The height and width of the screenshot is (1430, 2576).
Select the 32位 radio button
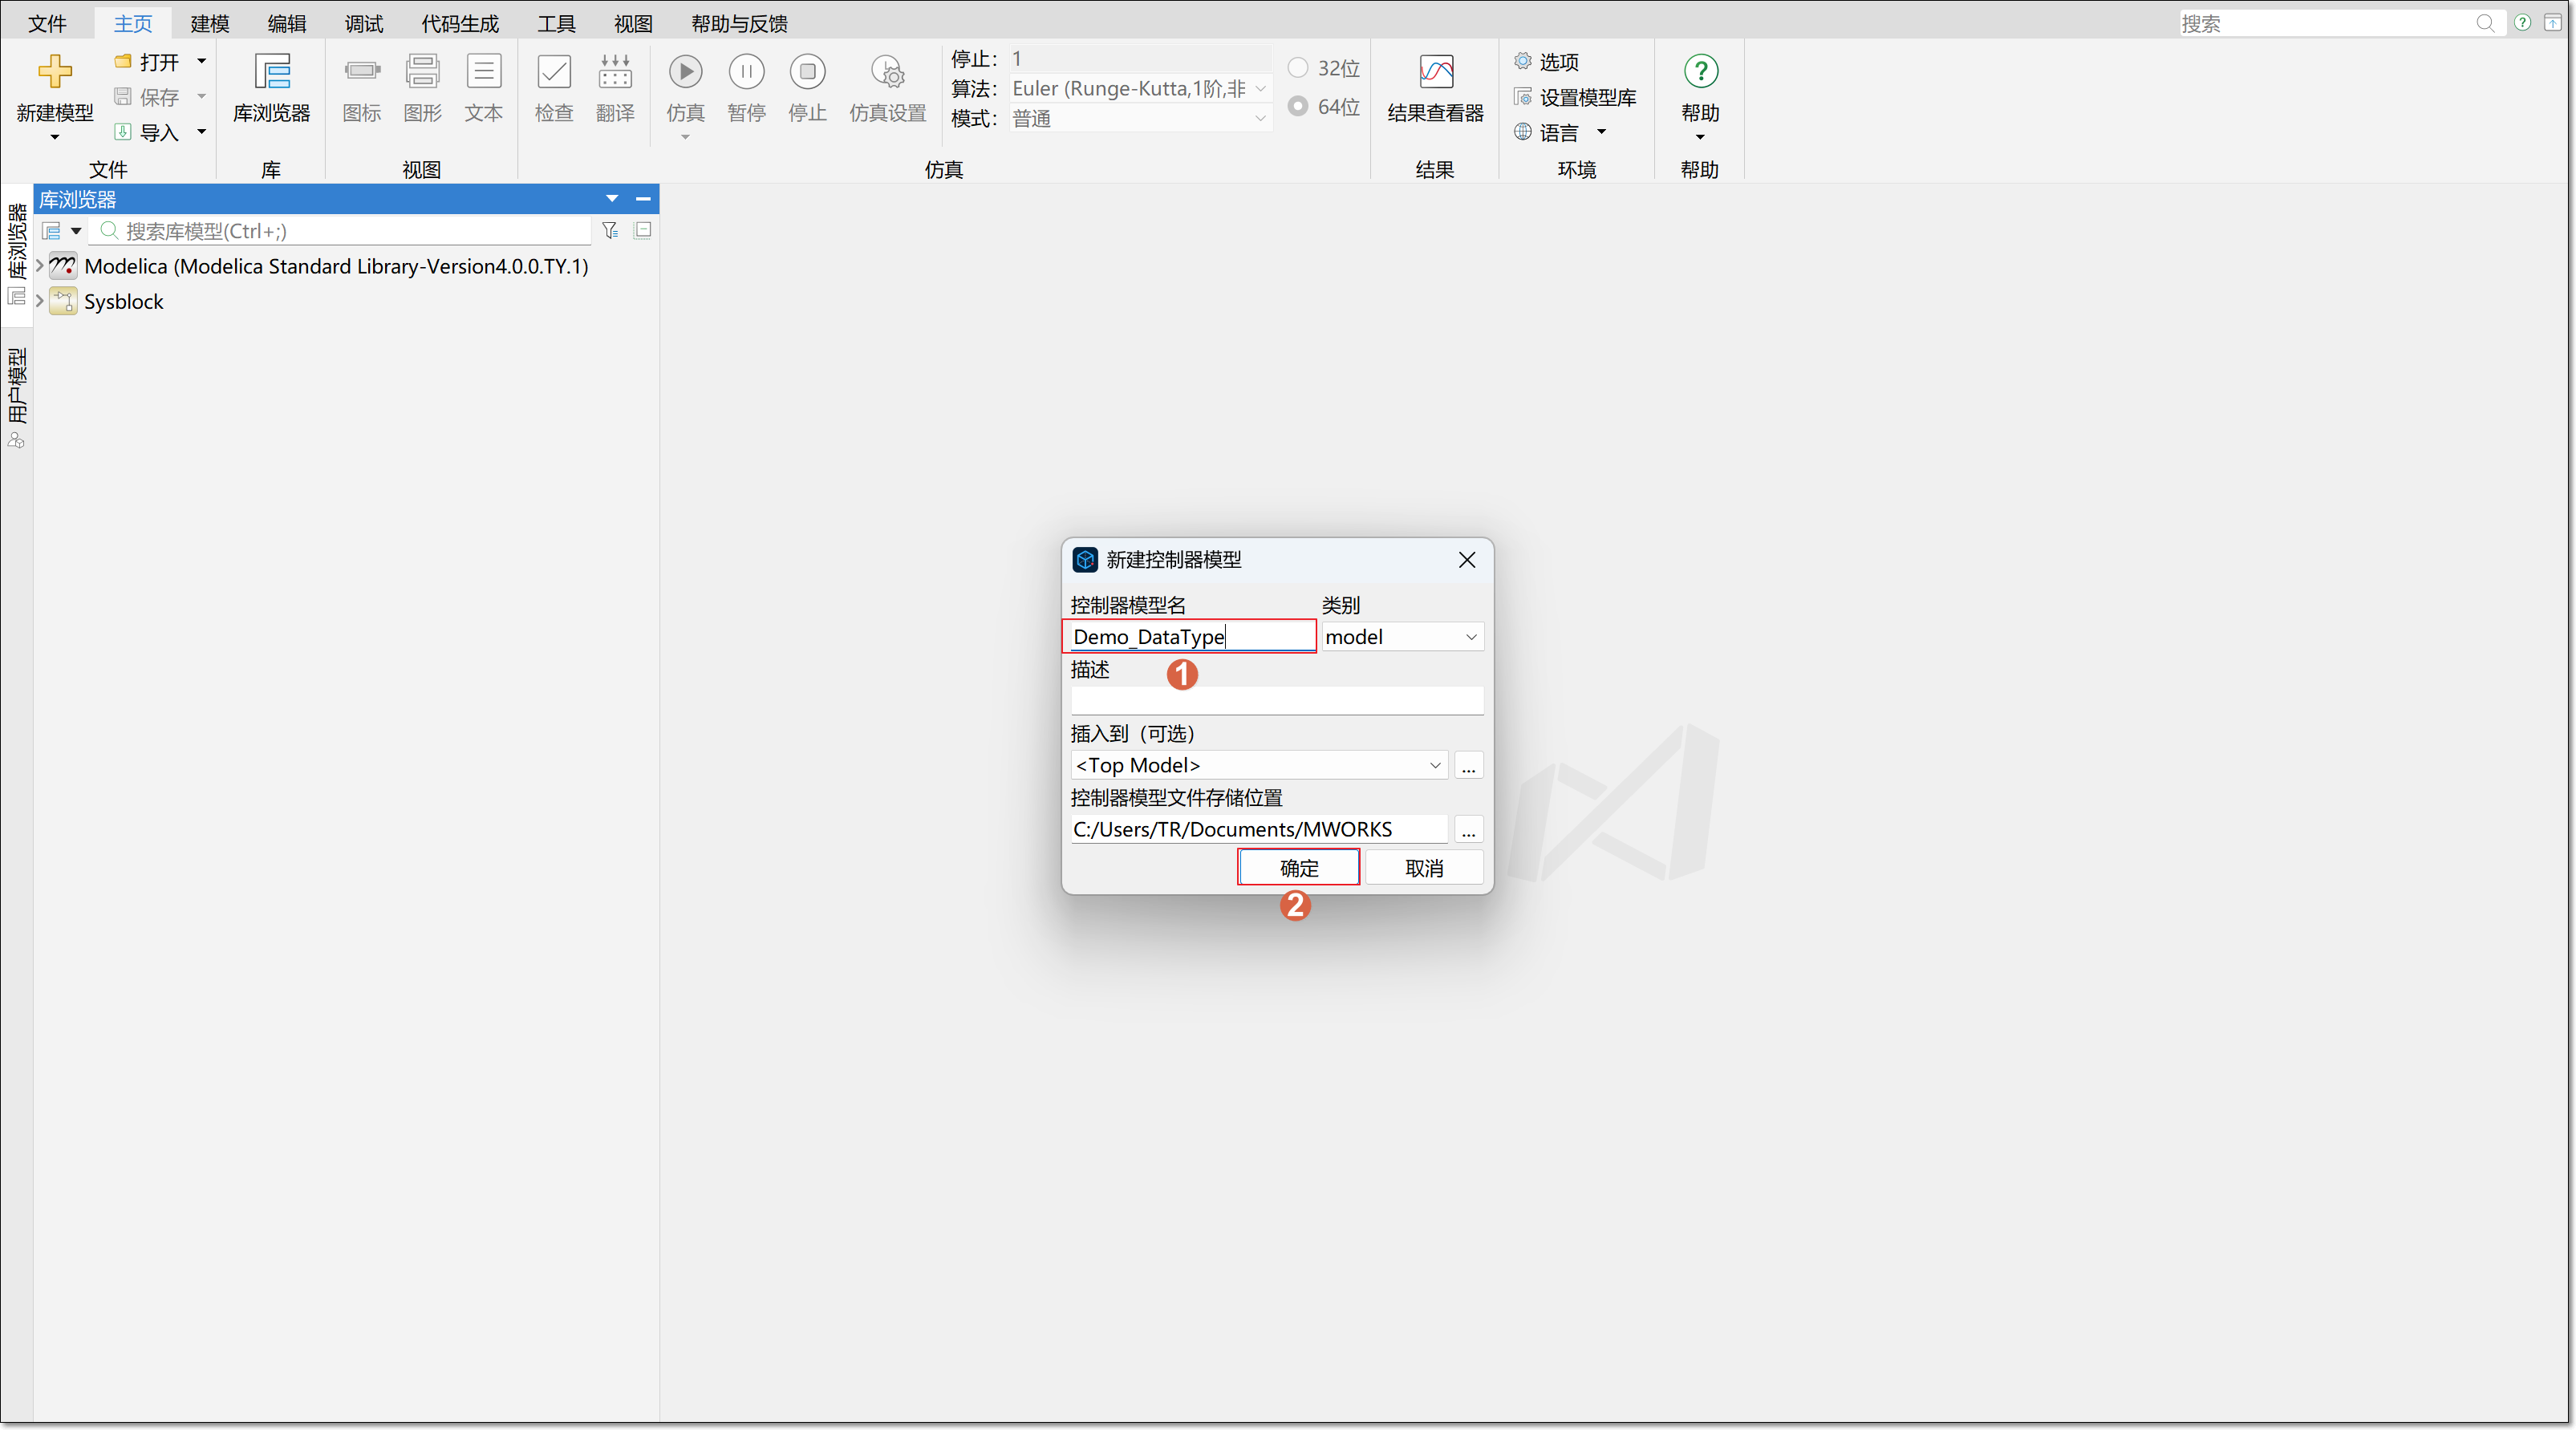[x=1297, y=67]
